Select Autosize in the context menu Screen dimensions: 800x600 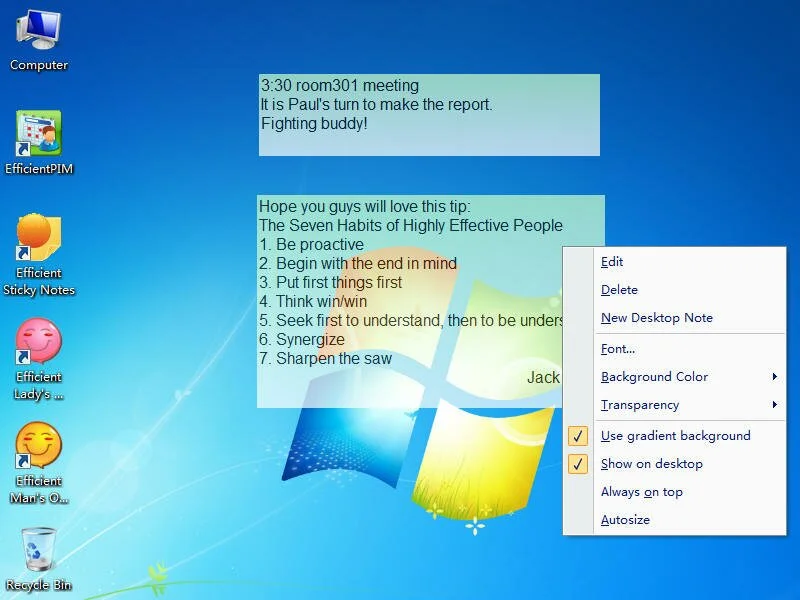625,520
